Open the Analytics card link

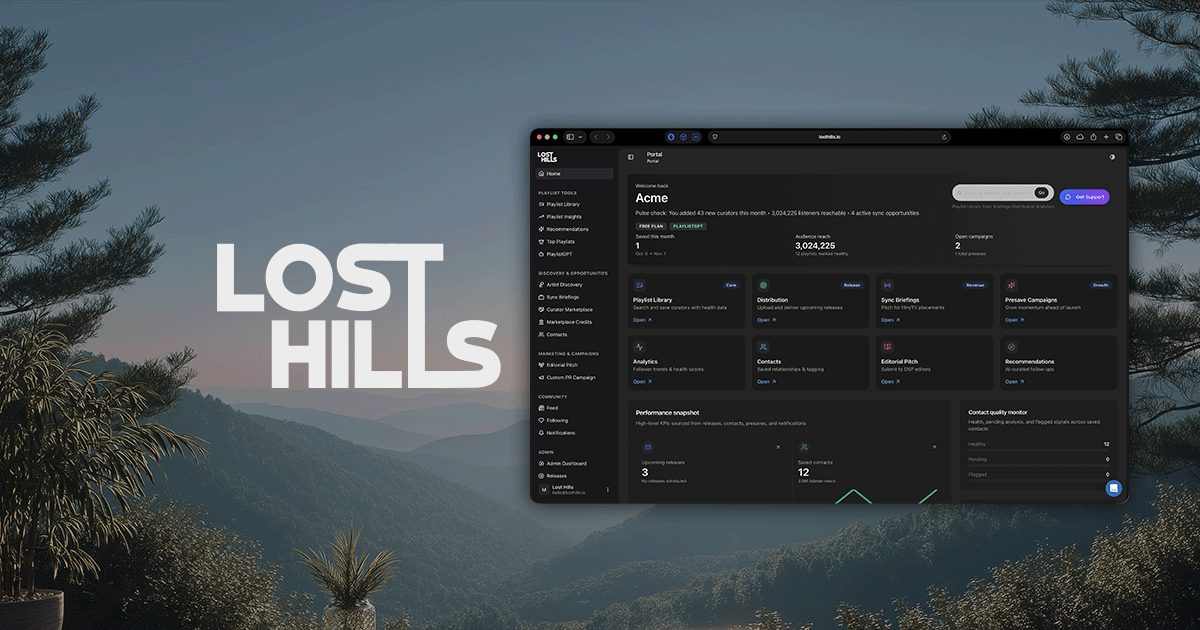pos(642,382)
